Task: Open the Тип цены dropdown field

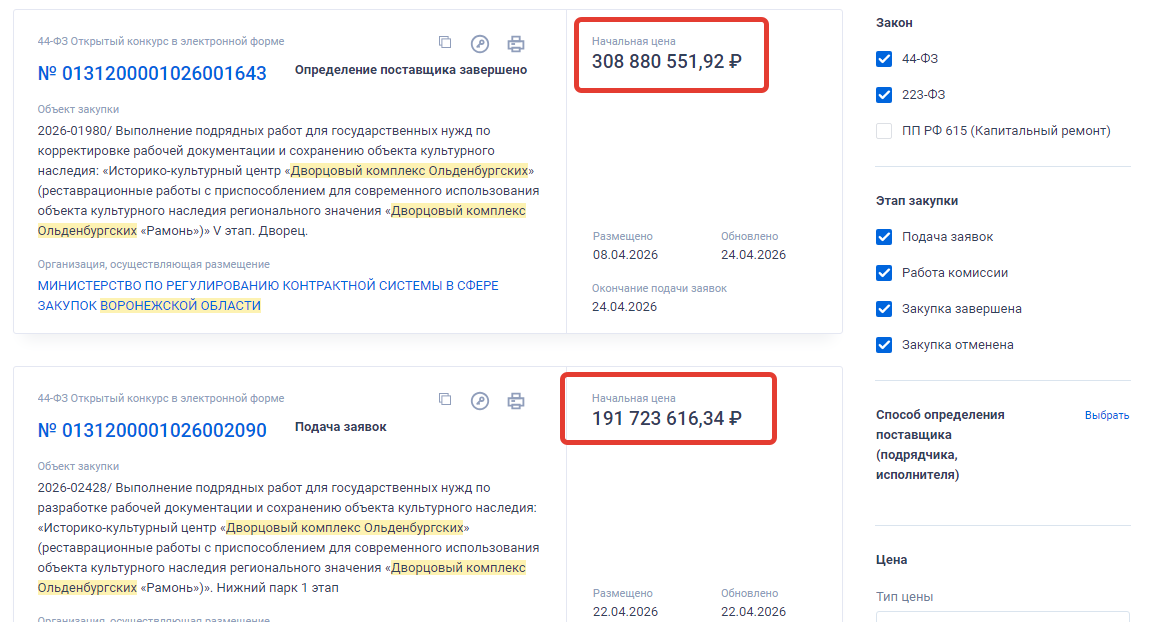Action: 1002,616
